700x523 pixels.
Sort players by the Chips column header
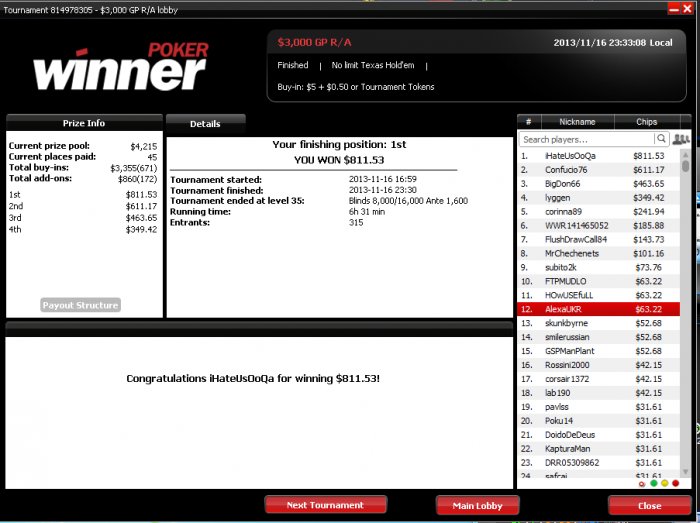[646, 121]
